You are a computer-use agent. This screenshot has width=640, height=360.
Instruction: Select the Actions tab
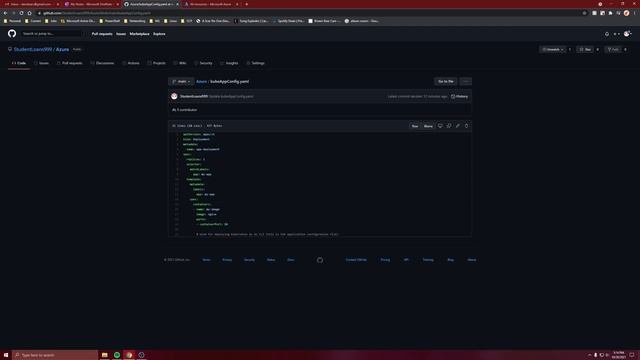tap(131, 63)
